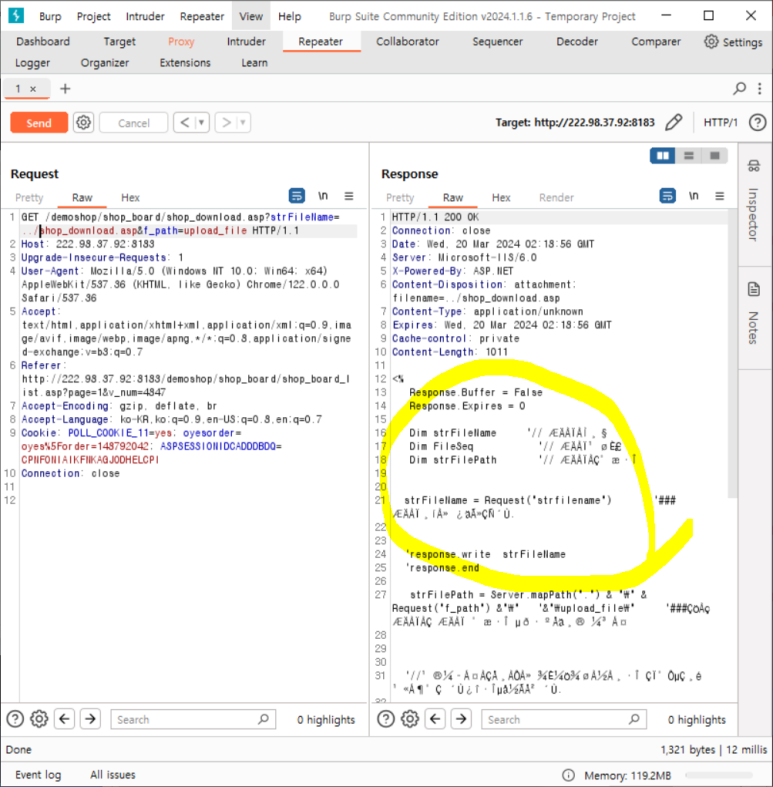Go back to previous request in history
The image size is (773, 787).
click(x=185, y=122)
